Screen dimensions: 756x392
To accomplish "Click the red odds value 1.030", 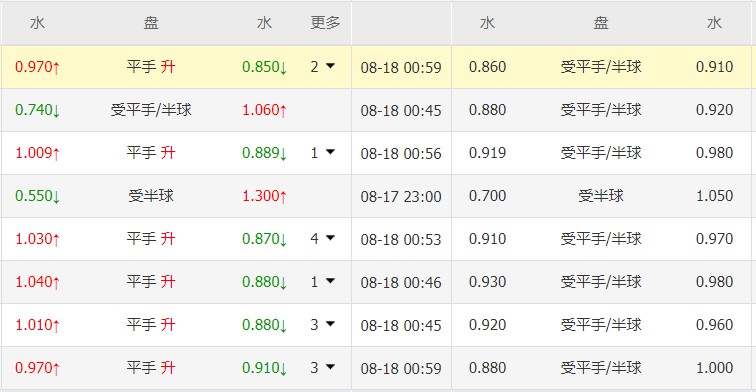I will coord(37,239).
